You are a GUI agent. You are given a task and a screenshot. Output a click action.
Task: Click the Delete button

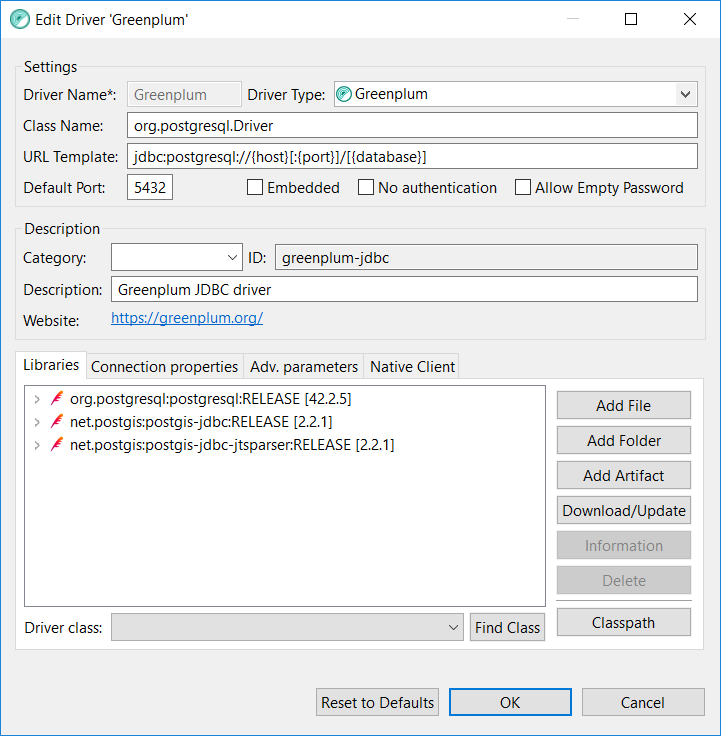[623, 581]
